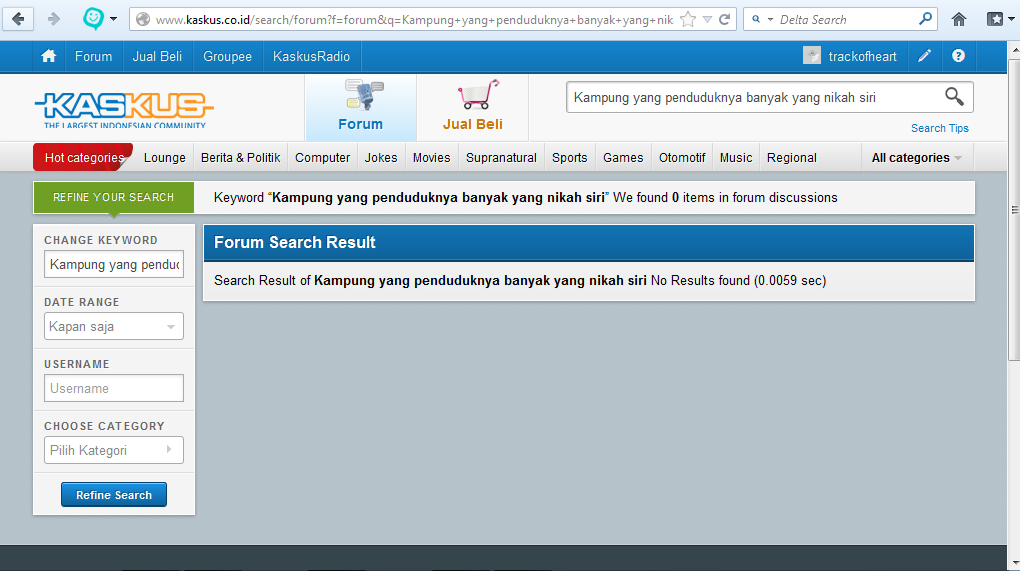Open the Supranatural category
Screen dimensions: 1020x571
pyautogui.click(x=501, y=158)
